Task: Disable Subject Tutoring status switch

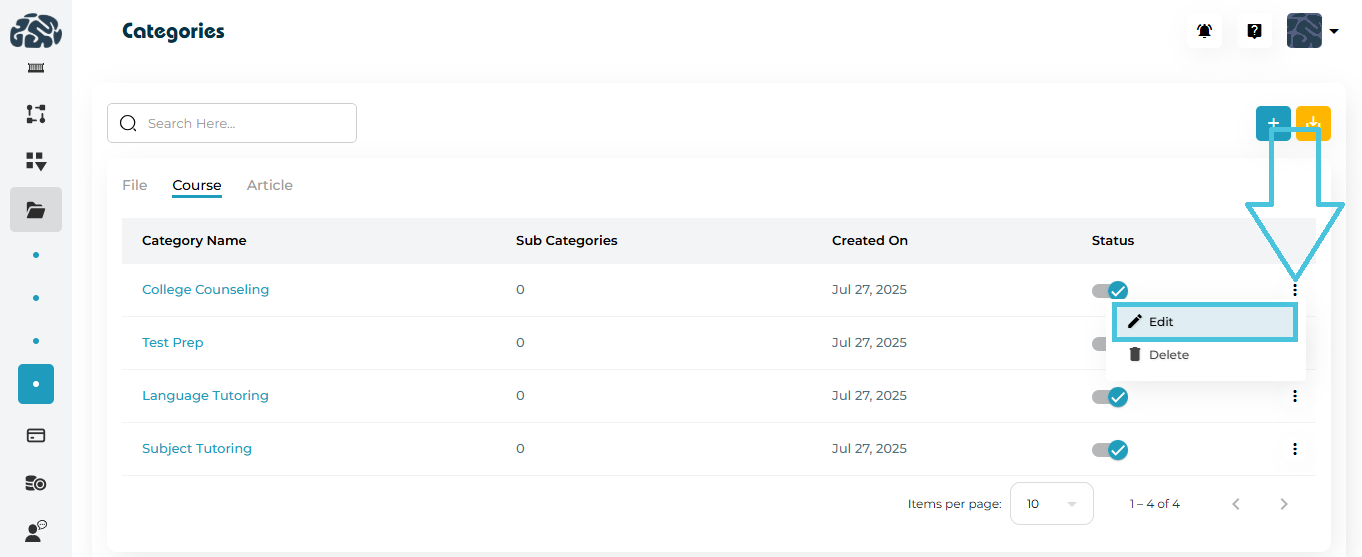Action: 1110,450
